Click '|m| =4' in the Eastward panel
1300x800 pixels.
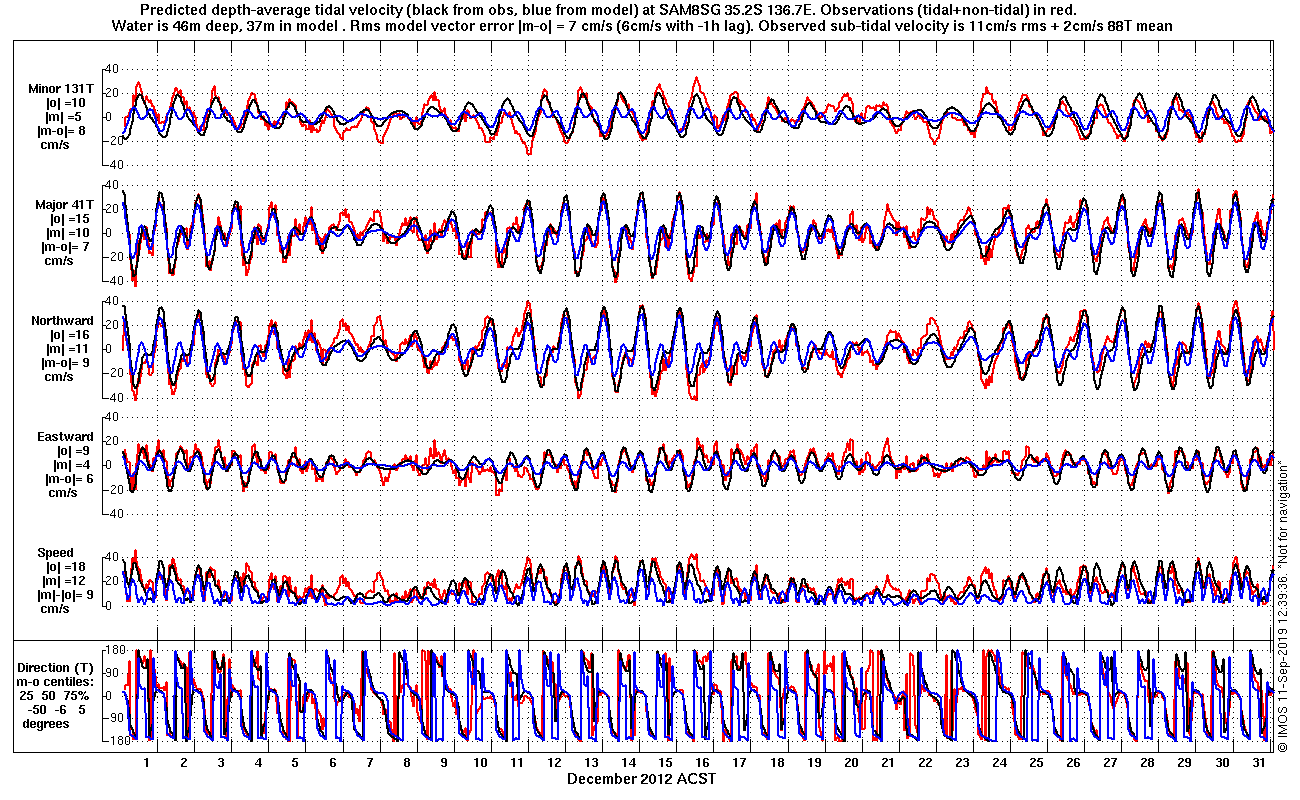point(70,465)
